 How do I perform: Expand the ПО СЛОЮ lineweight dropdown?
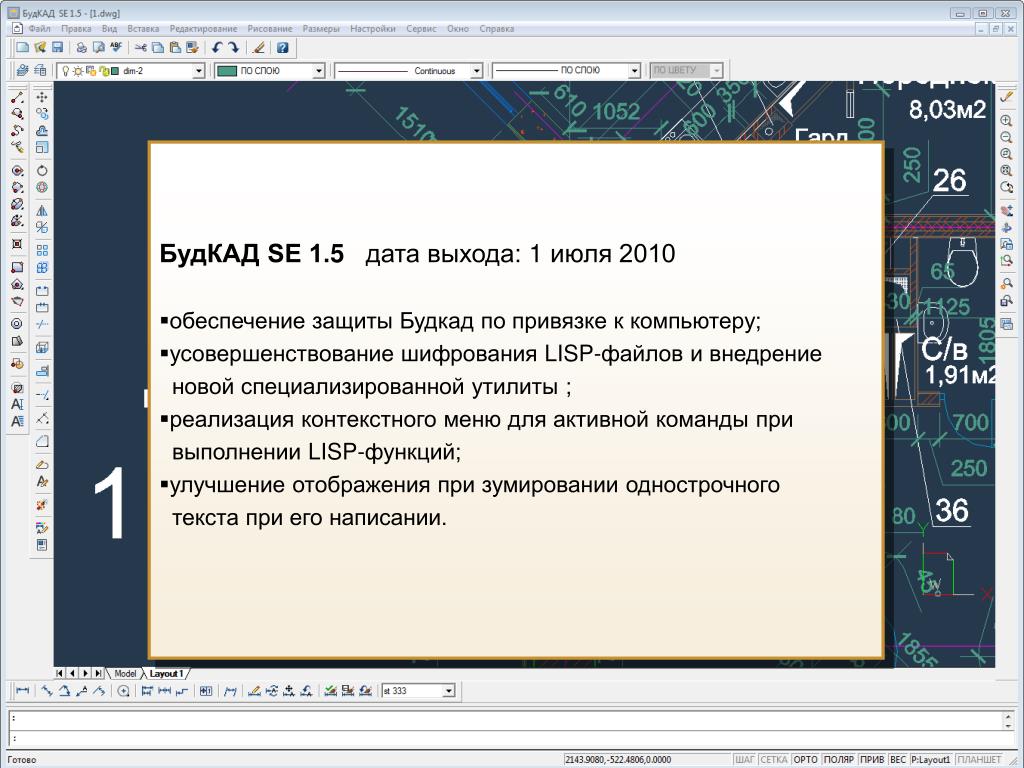tap(633, 71)
